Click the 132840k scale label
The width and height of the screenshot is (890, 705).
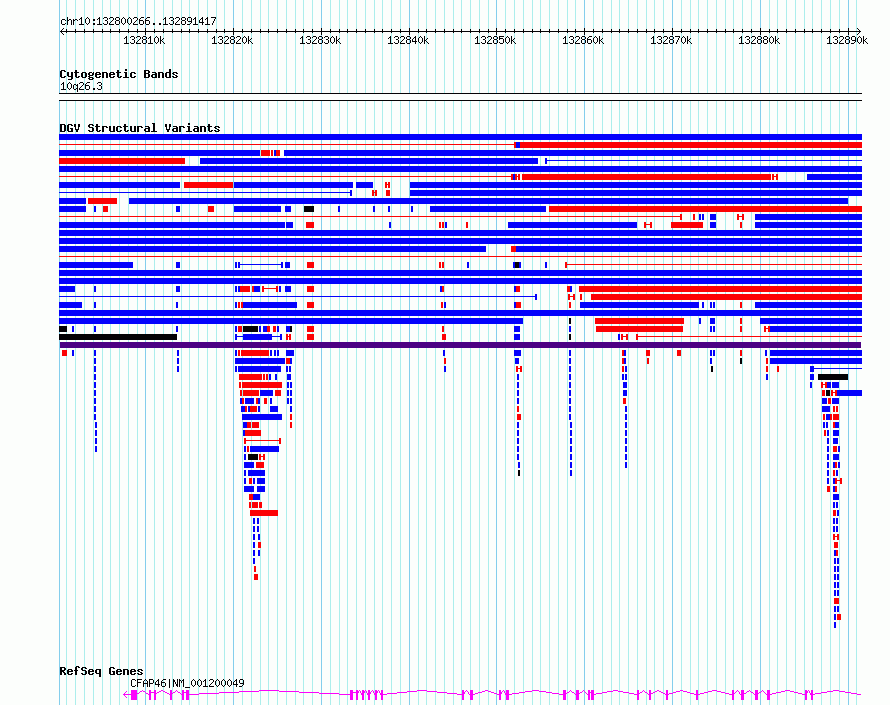pos(408,40)
